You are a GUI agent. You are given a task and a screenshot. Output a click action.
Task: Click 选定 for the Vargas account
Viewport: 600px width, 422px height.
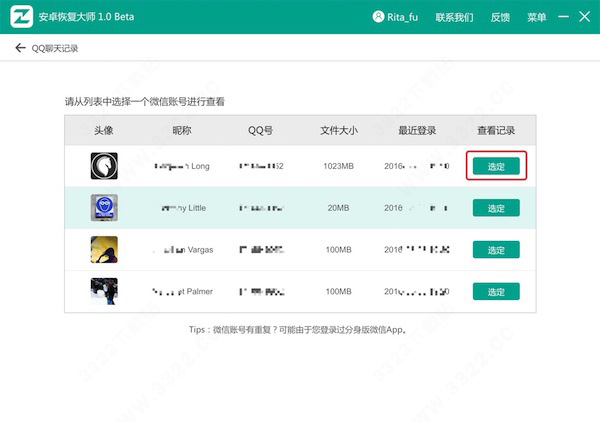496,249
